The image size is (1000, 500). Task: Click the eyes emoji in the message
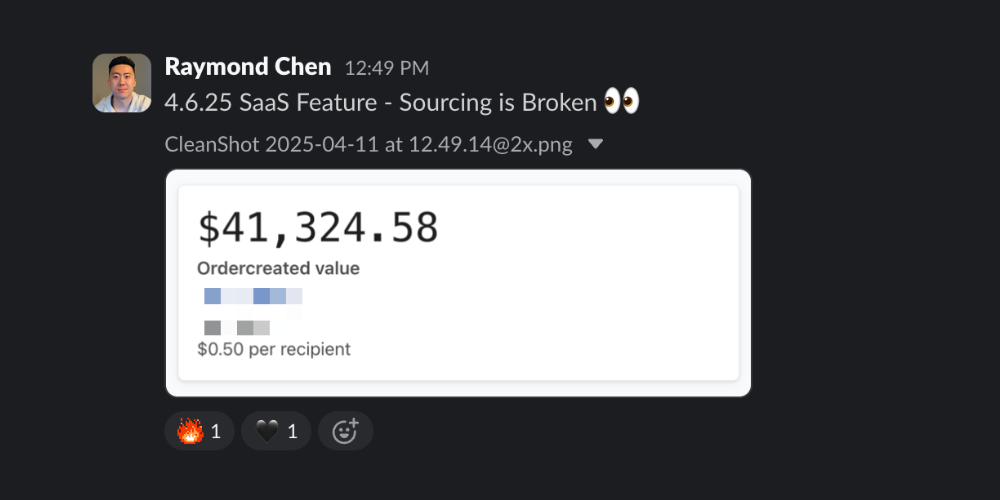pyautogui.click(x=621, y=102)
